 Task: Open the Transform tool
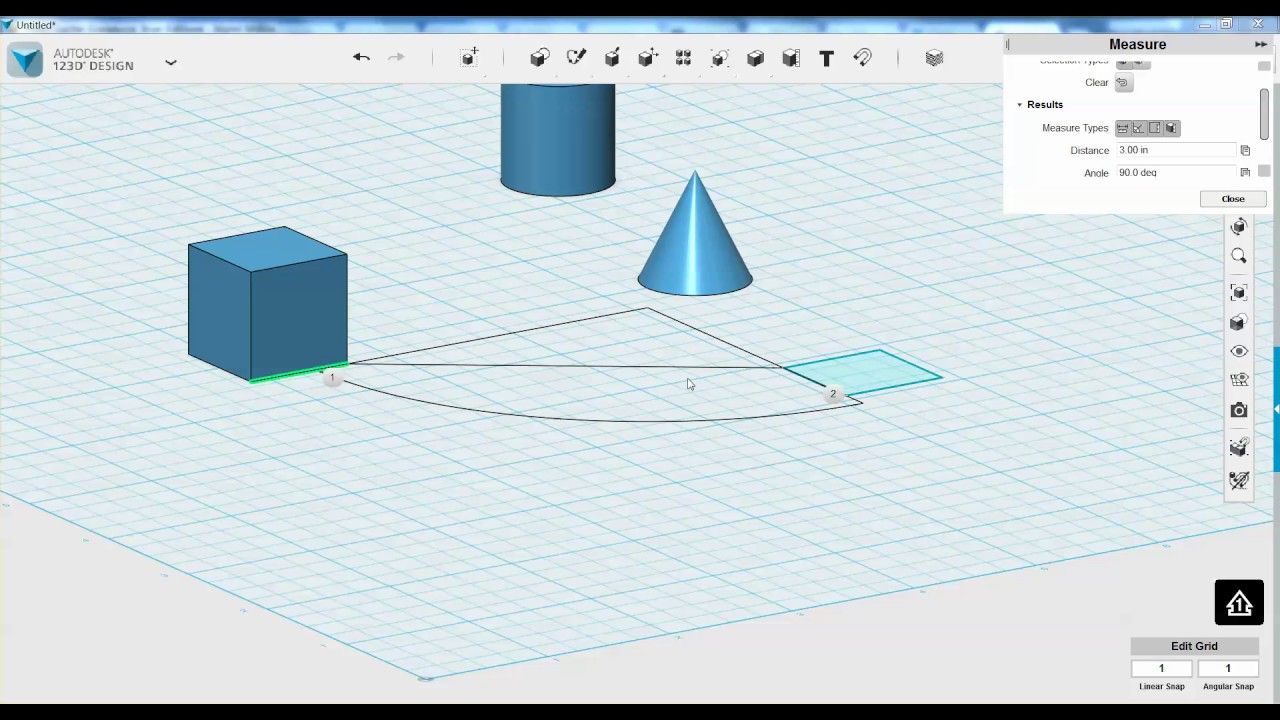pos(469,58)
